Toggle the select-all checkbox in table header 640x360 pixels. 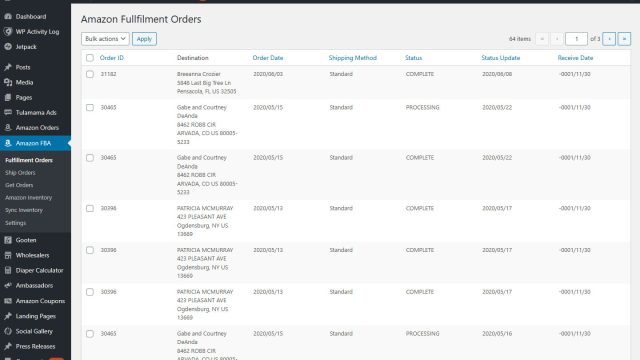(90, 58)
